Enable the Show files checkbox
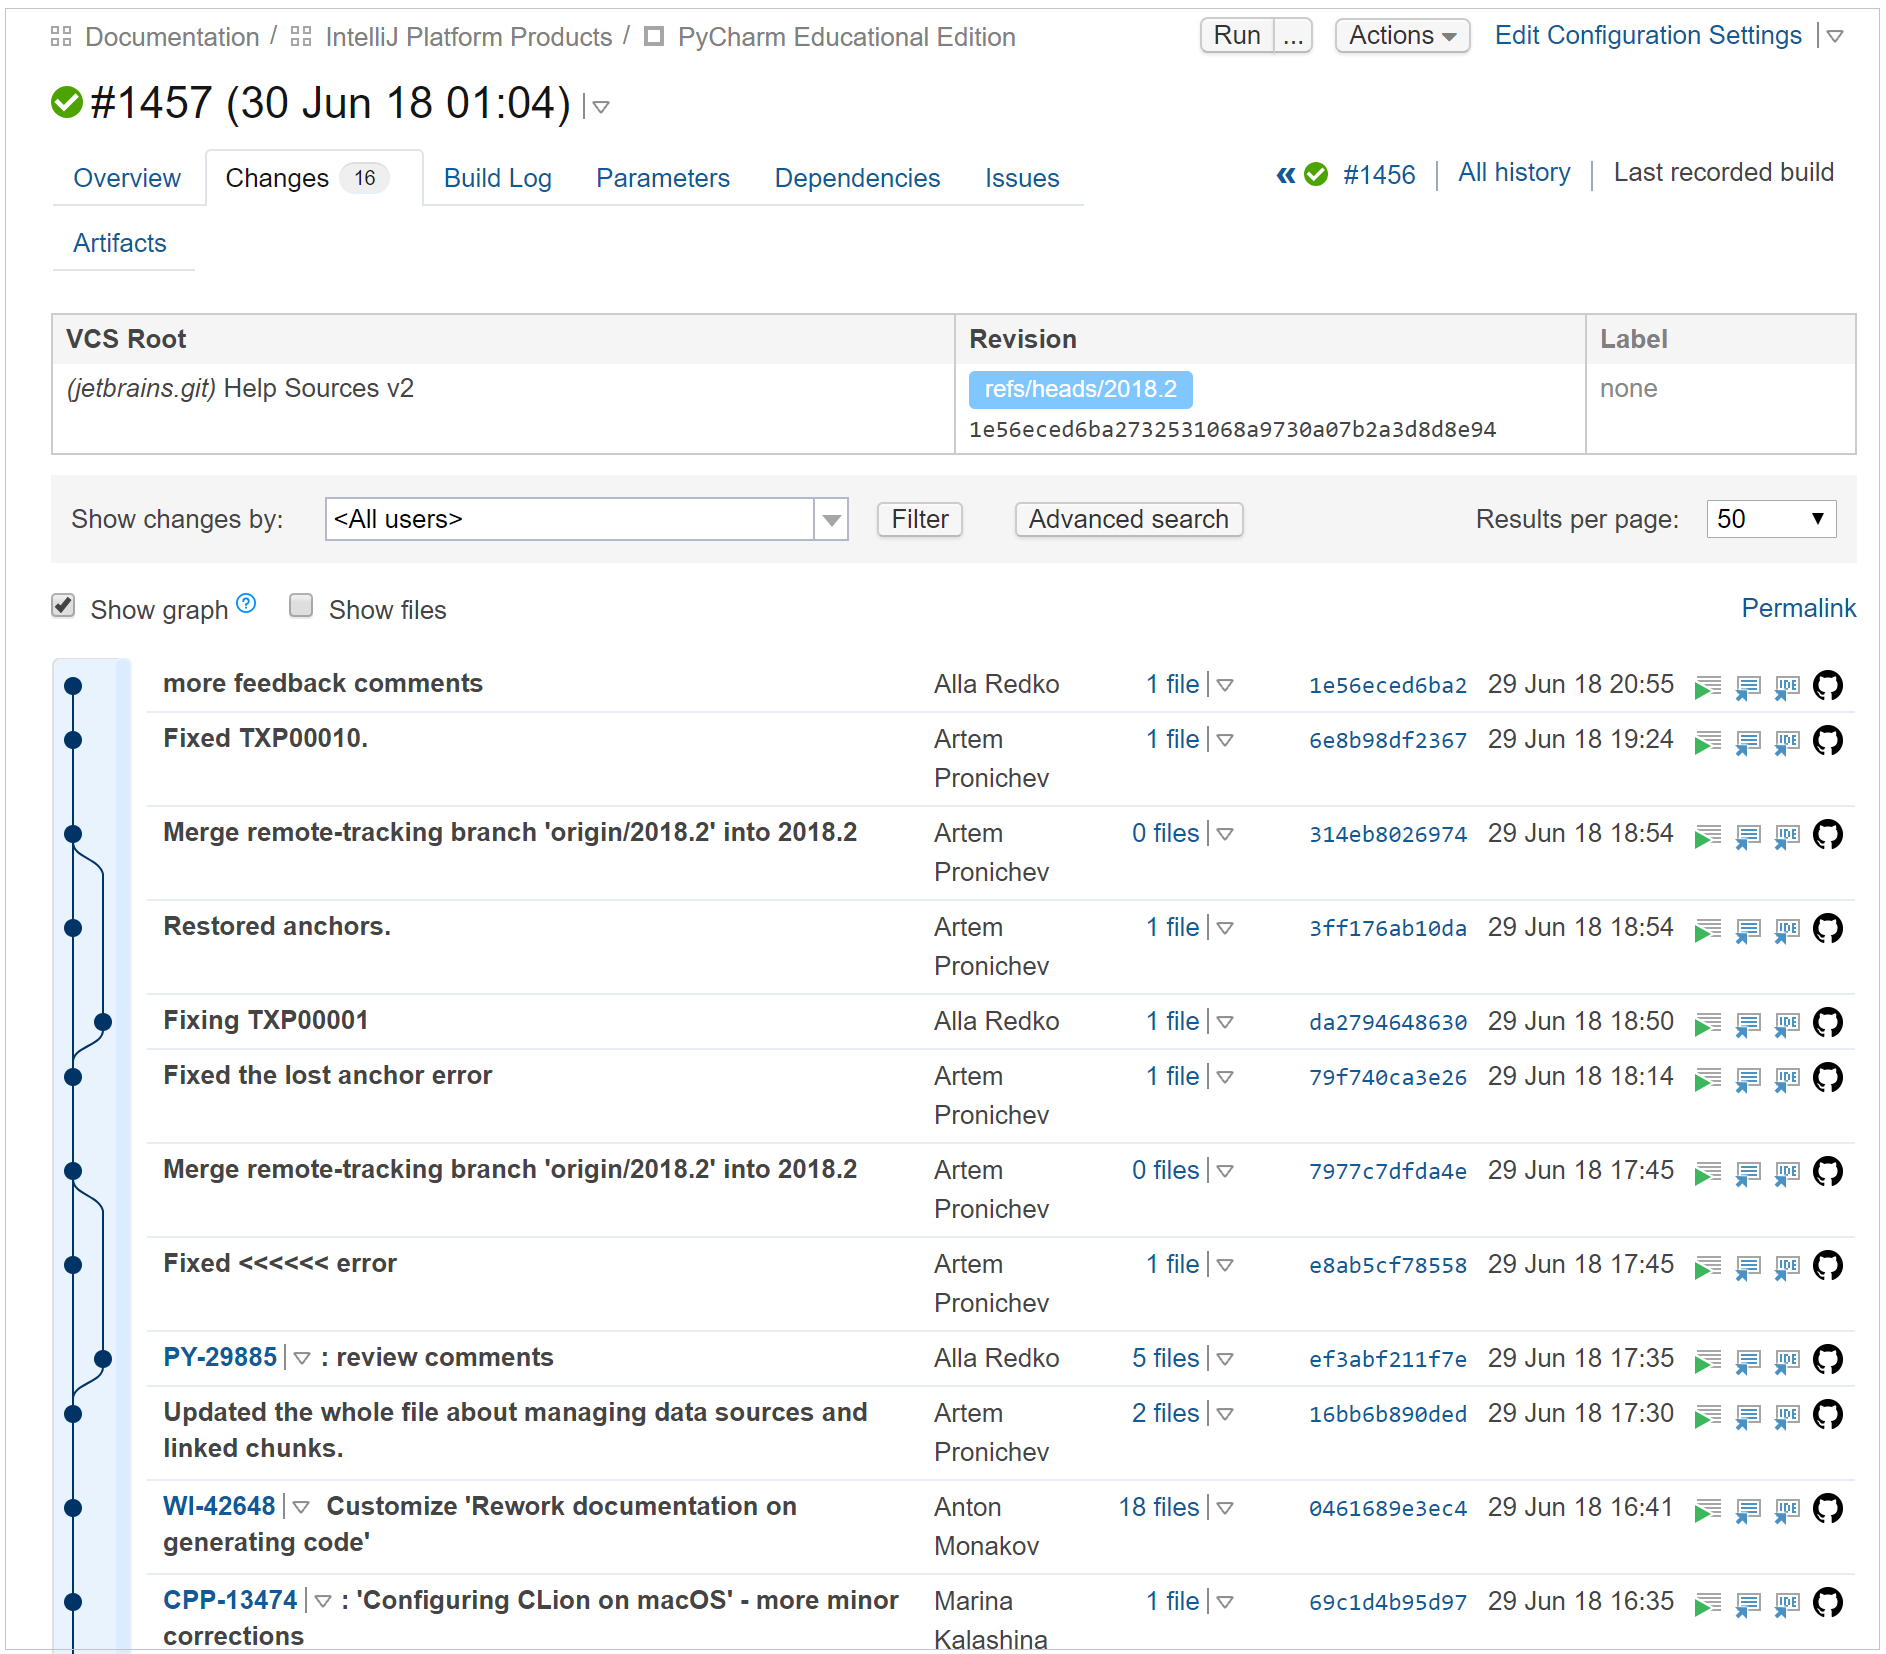This screenshot has width=1886, height=1654. [301, 606]
